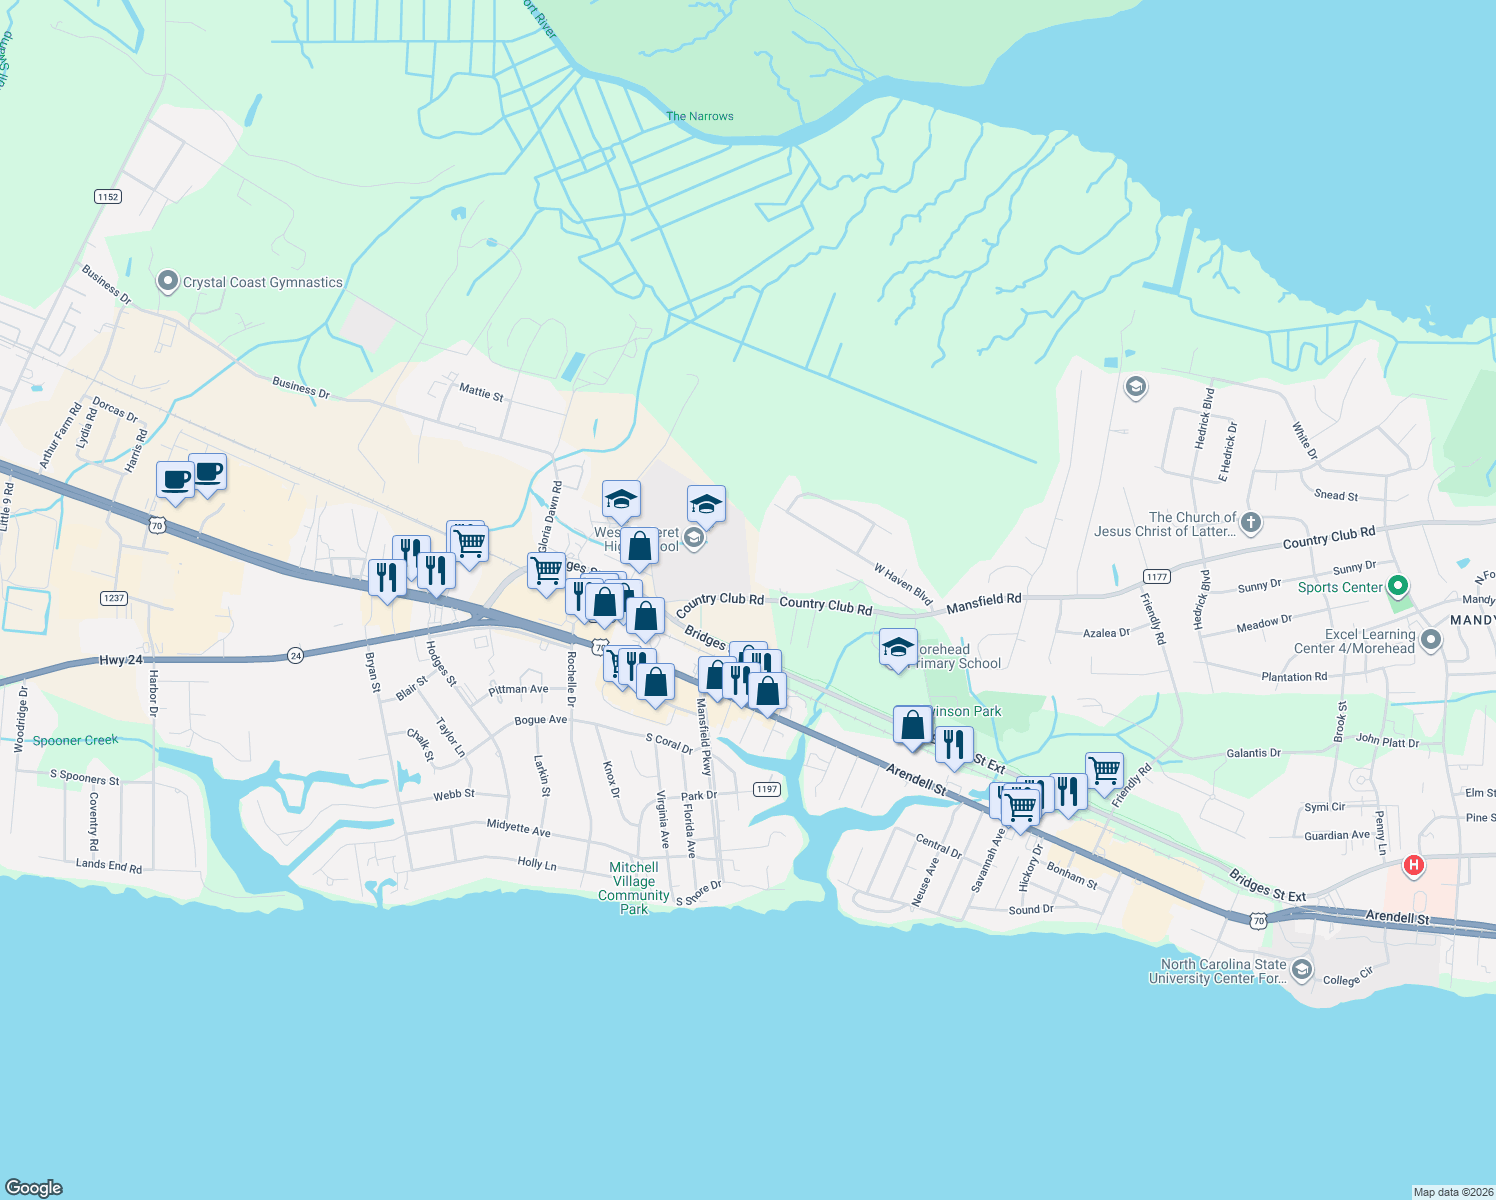The image size is (1496, 1200).
Task: Select the right coffee cup marker near Harris Rd
Action: coord(208,473)
